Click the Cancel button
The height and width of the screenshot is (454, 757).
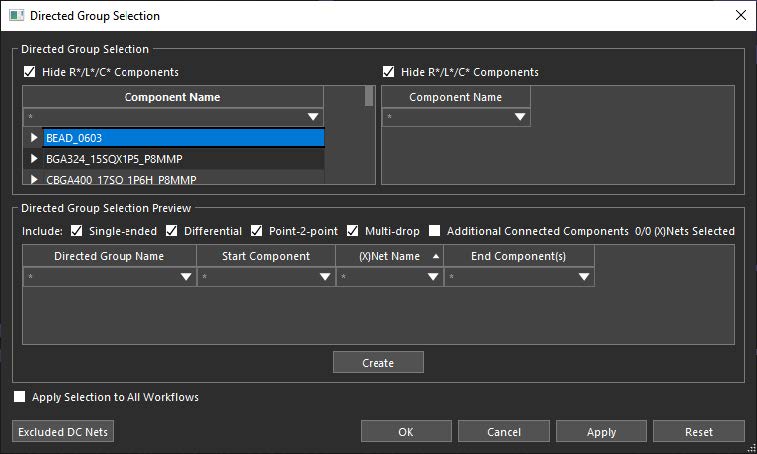[x=504, y=431]
